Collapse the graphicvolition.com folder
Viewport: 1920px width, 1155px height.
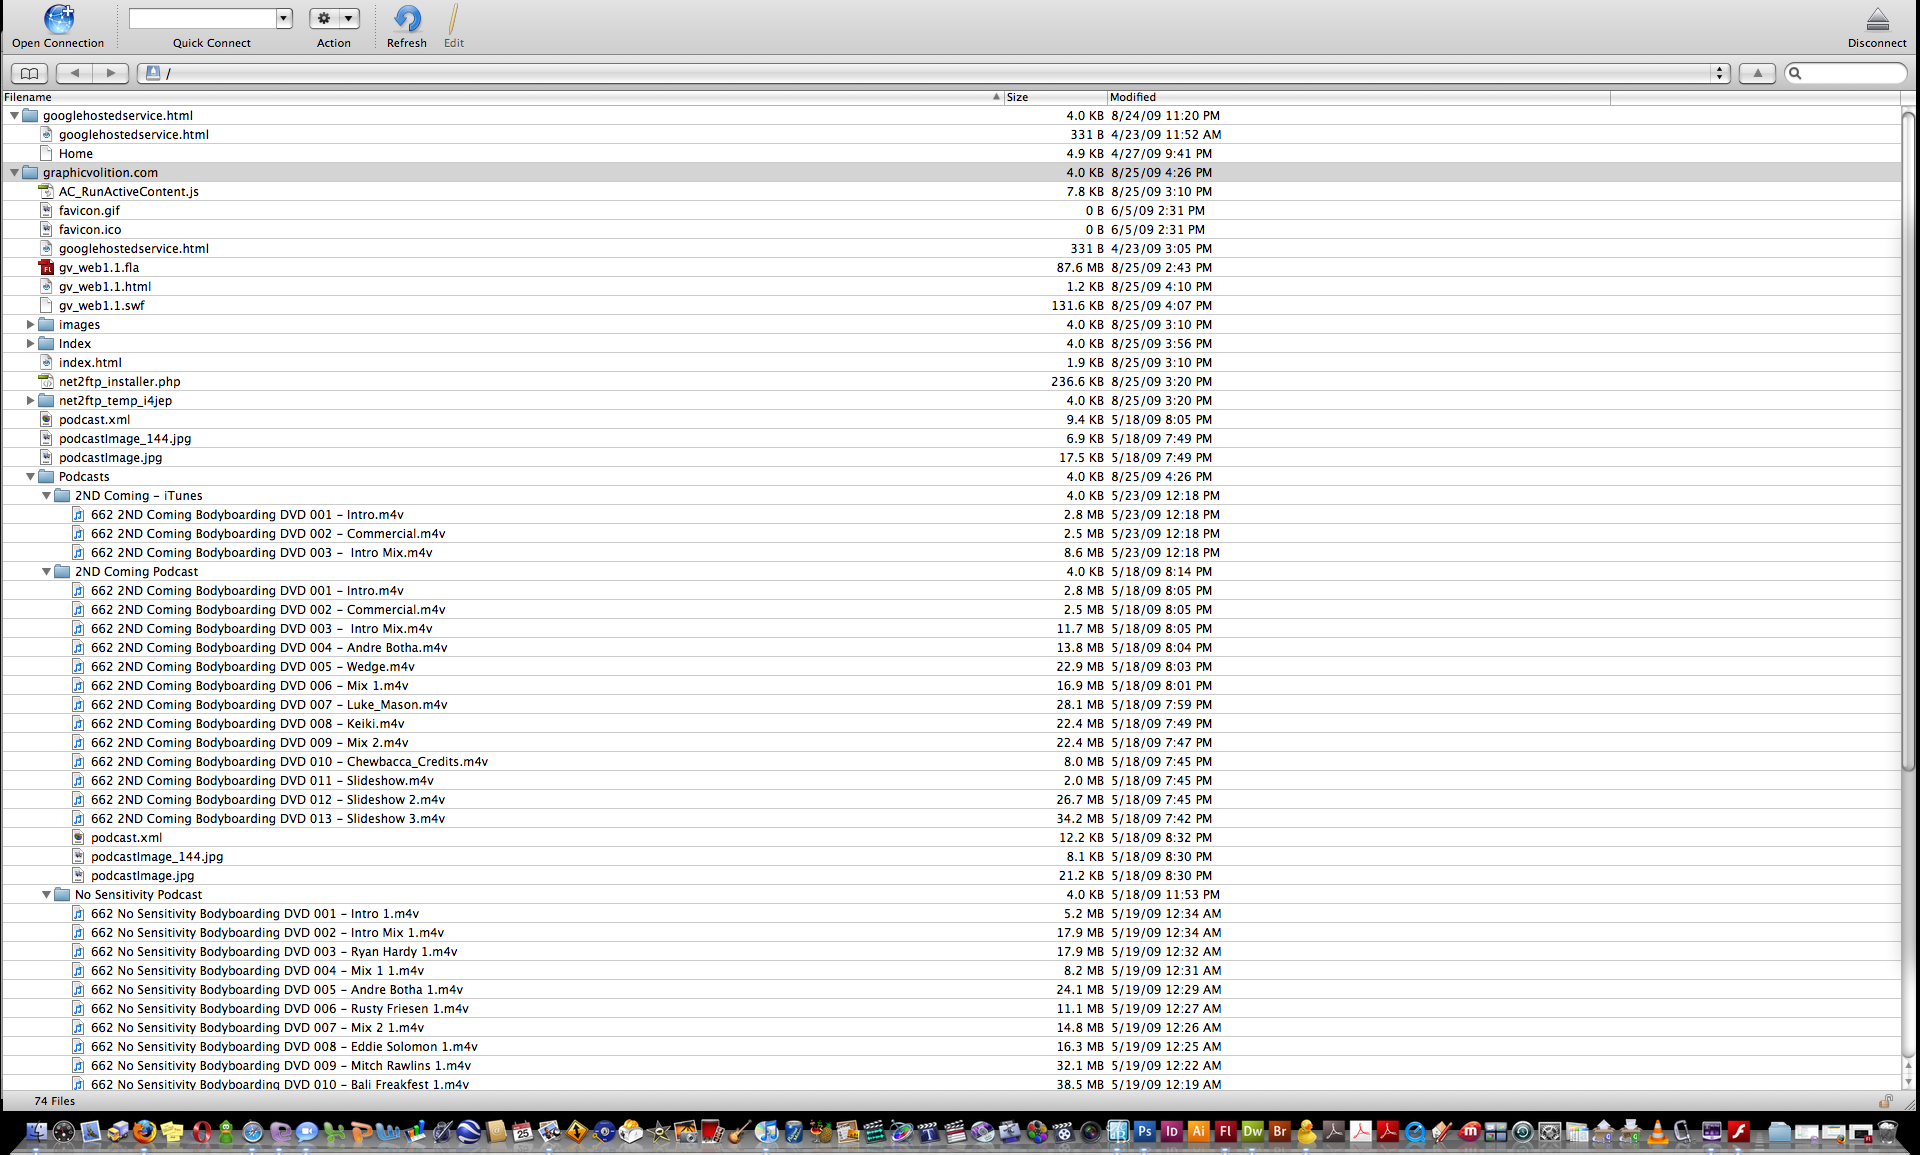(x=14, y=173)
